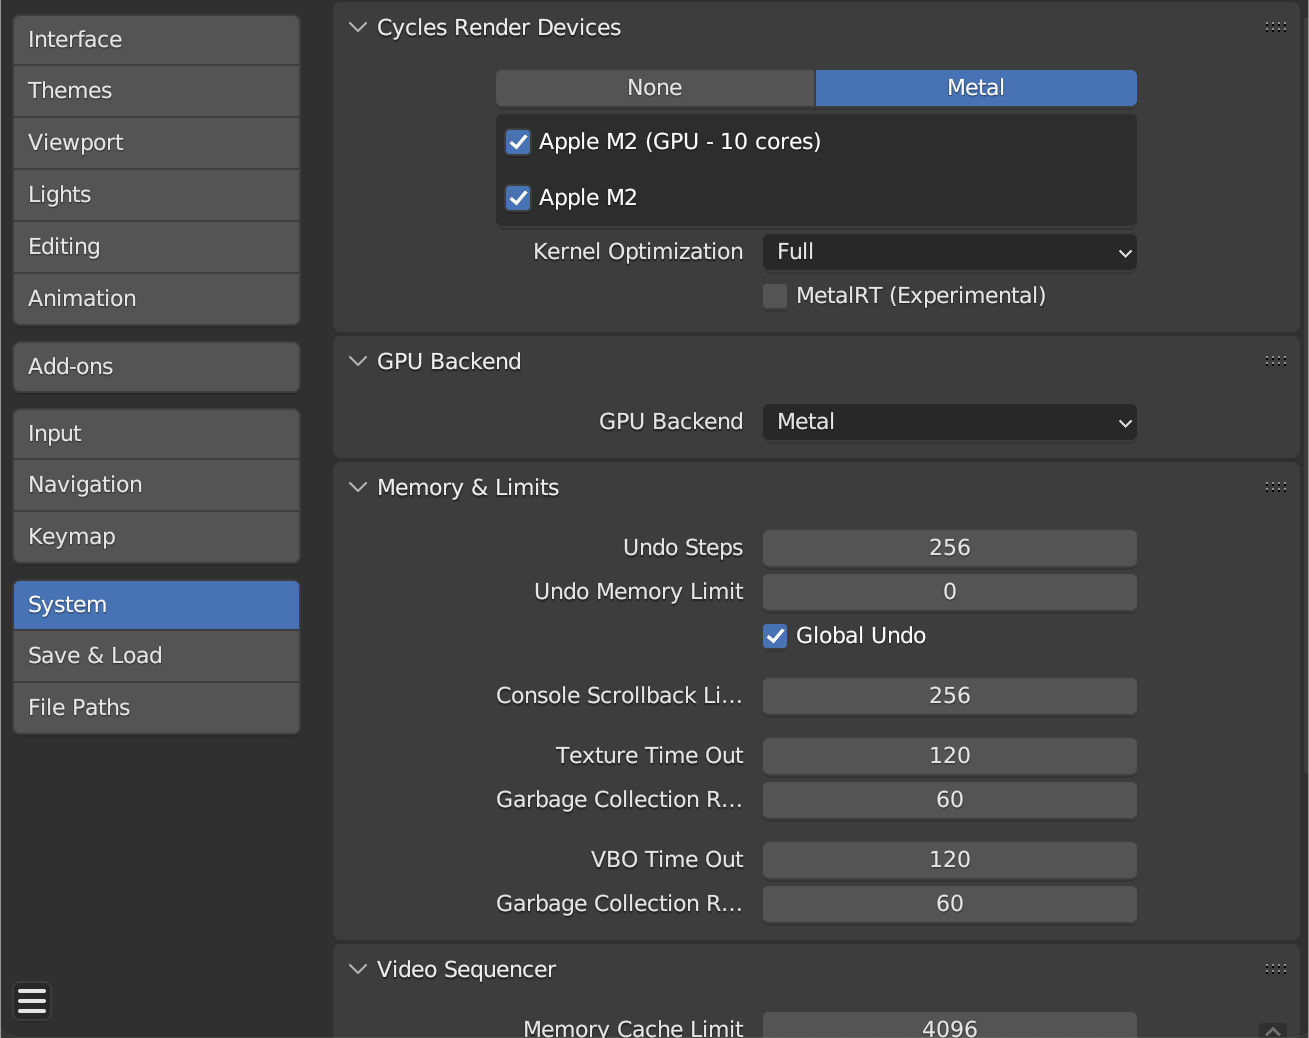Grab the Cycles Render Devices panel drag handle

(1275, 27)
